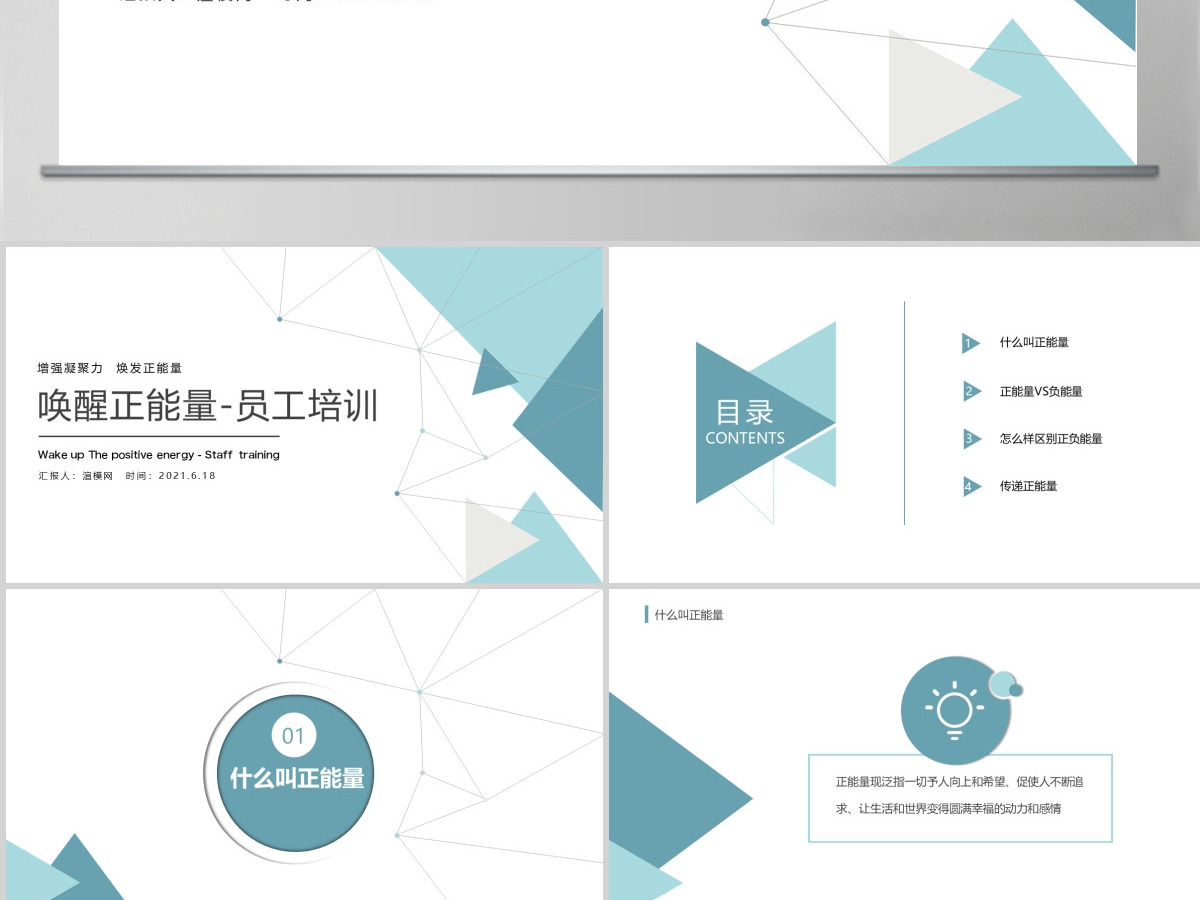Select the contents entry '正能量VS负能量'
Screen dimensions: 1200x900
pos(1041,391)
